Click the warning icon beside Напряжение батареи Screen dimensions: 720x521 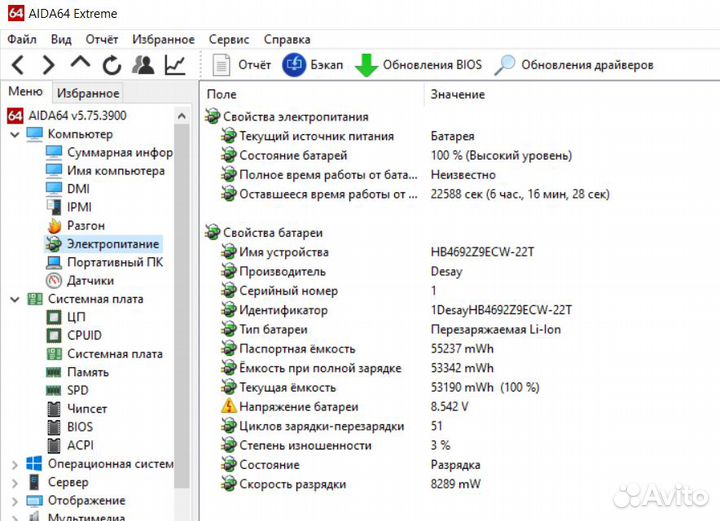coord(229,406)
